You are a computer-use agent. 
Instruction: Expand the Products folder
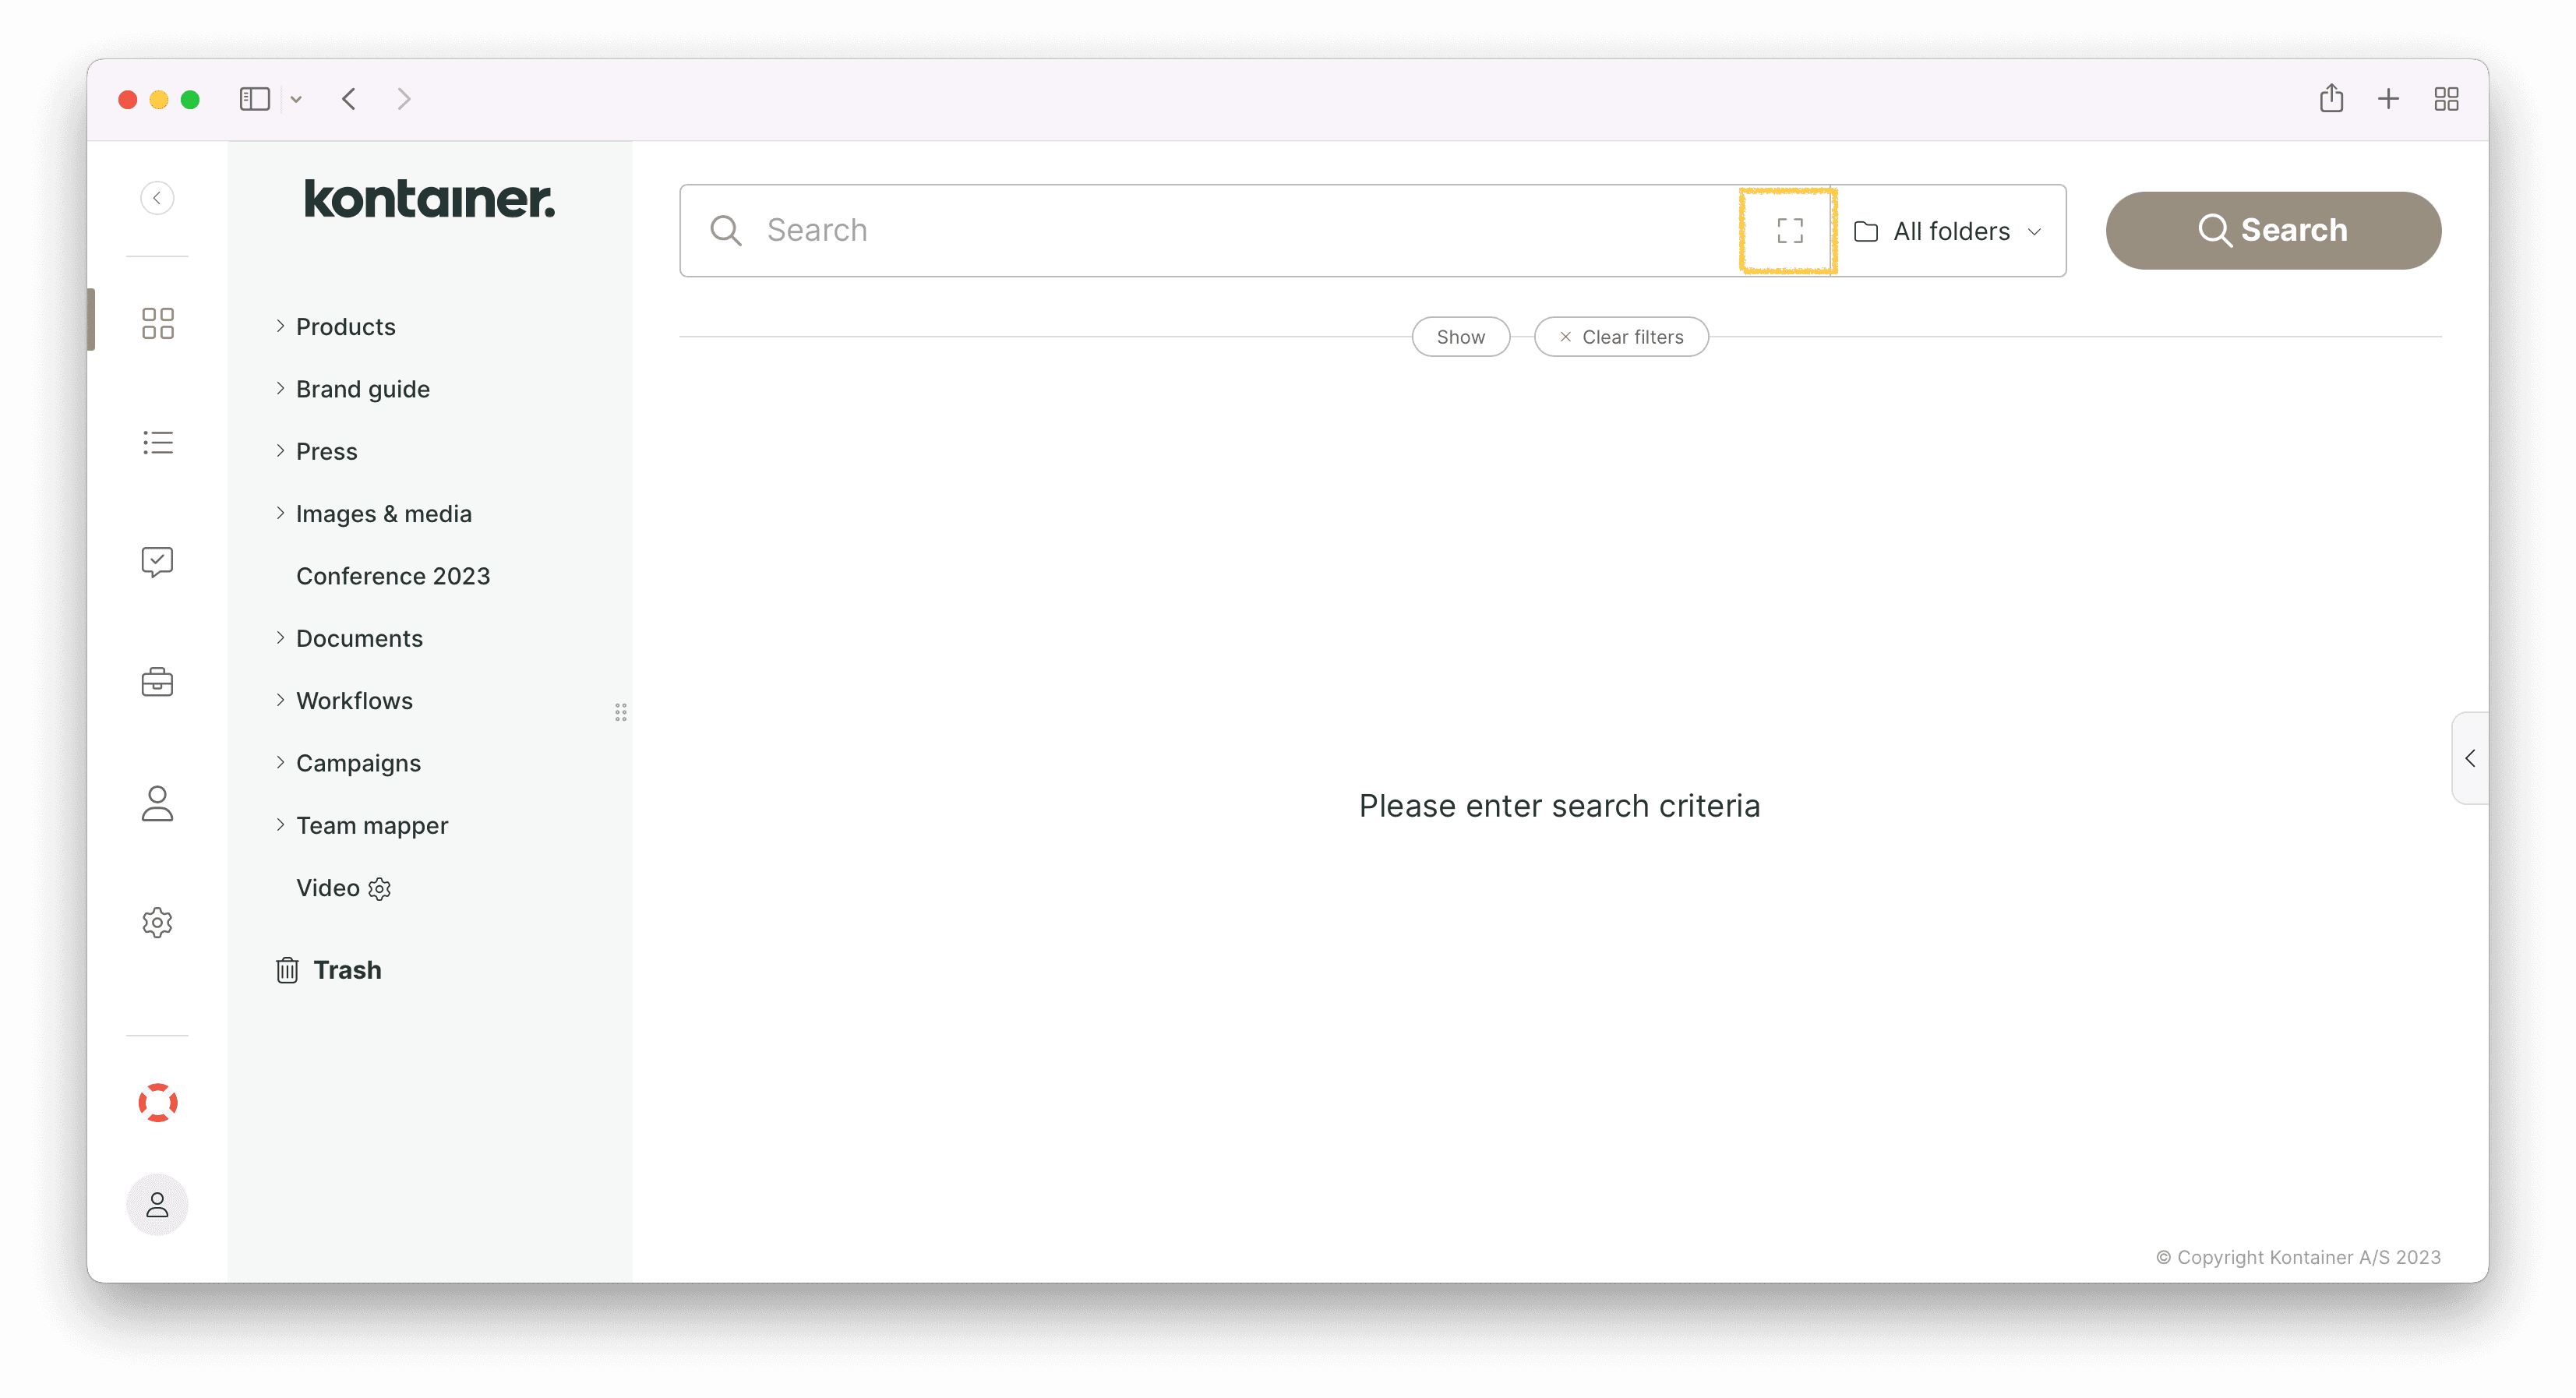tap(345, 326)
